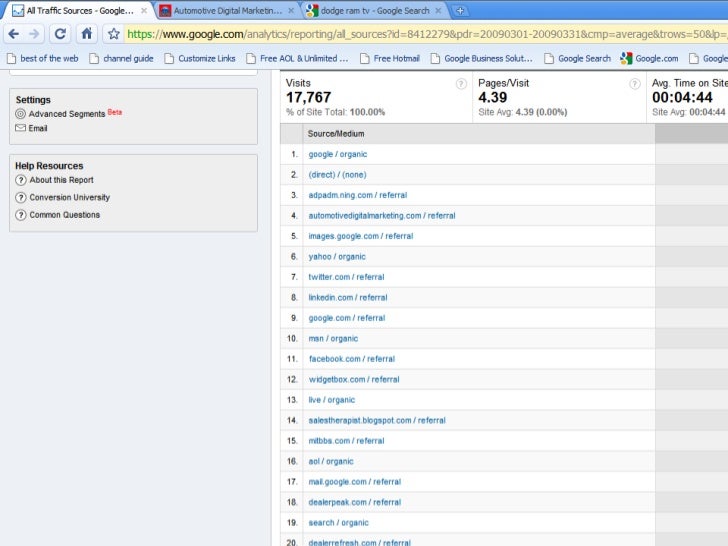Screen dimensions: 728x546
Task: Select the Avg. Time on Site scorecard
Action: [x=688, y=98]
